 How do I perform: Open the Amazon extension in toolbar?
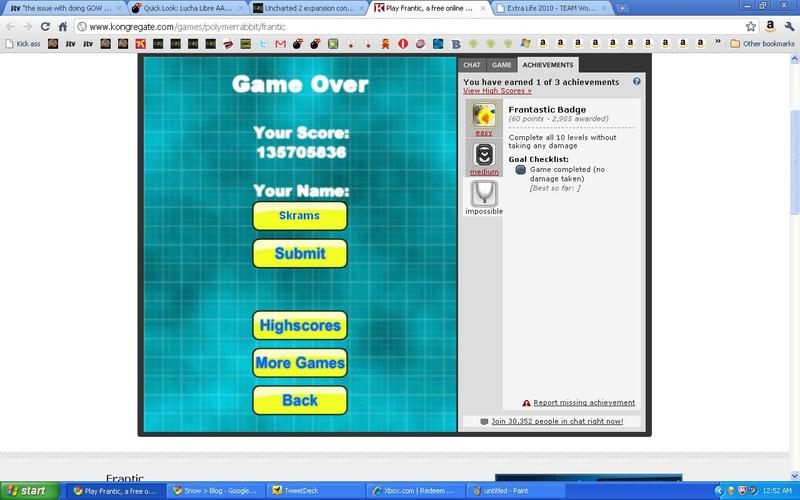click(770, 26)
